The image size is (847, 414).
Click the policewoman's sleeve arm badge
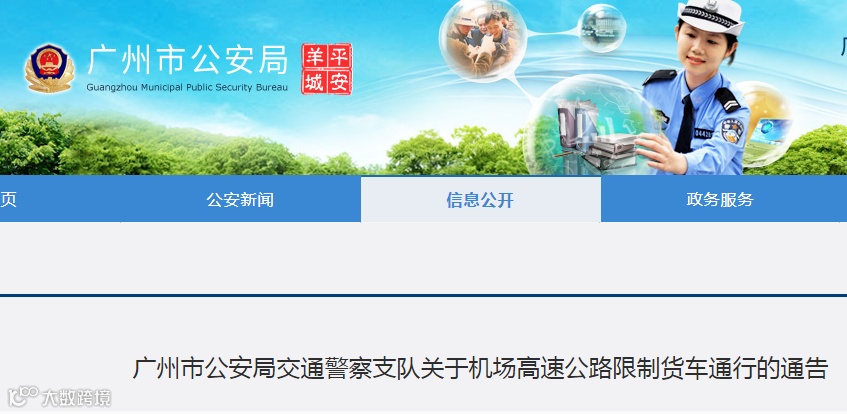coord(732,131)
